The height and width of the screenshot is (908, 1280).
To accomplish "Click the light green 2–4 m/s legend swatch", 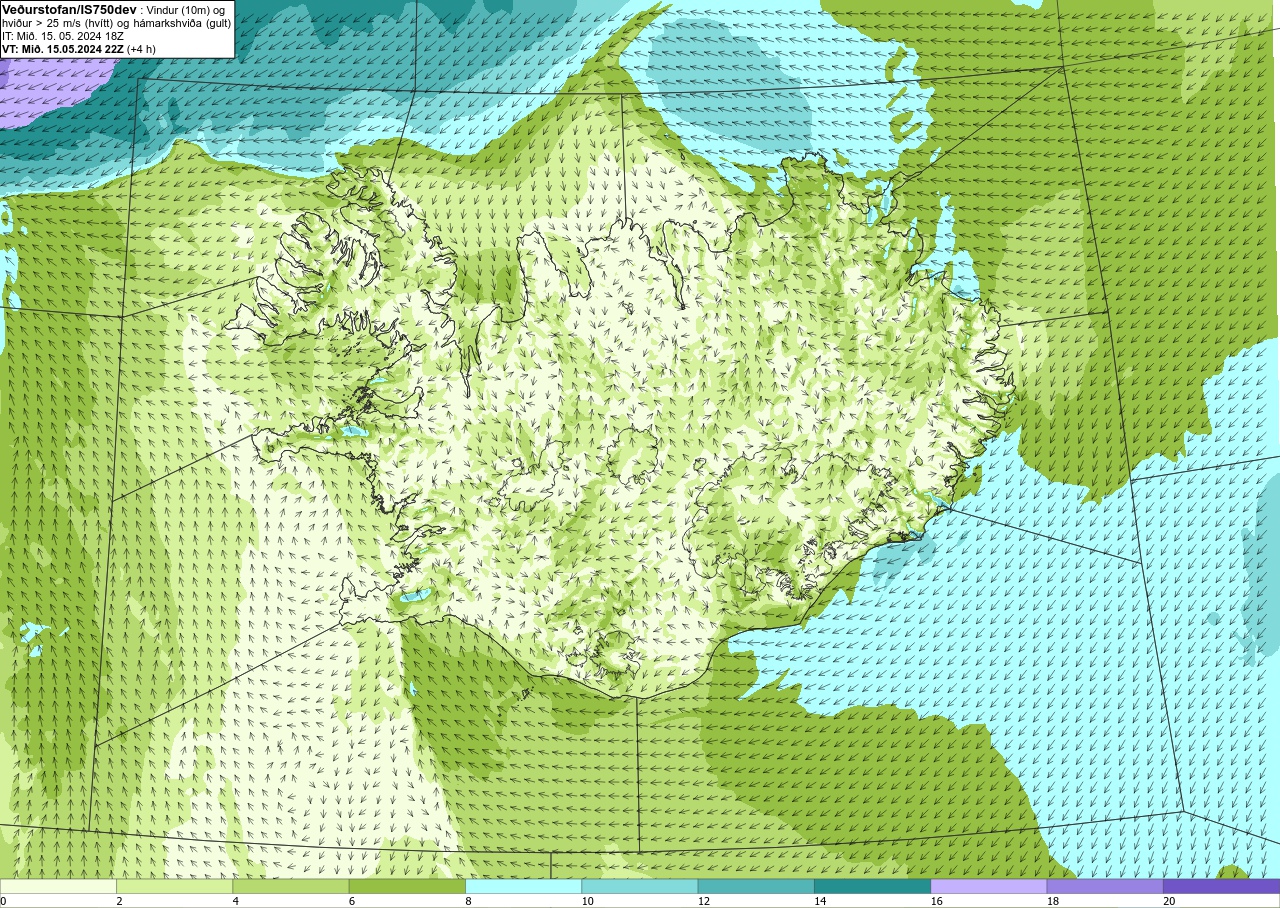I will point(174,886).
